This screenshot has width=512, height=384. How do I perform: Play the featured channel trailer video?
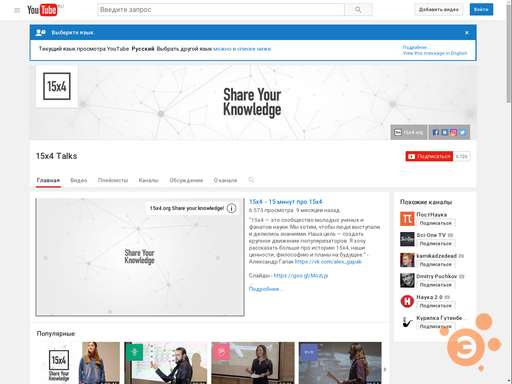click(140, 257)
